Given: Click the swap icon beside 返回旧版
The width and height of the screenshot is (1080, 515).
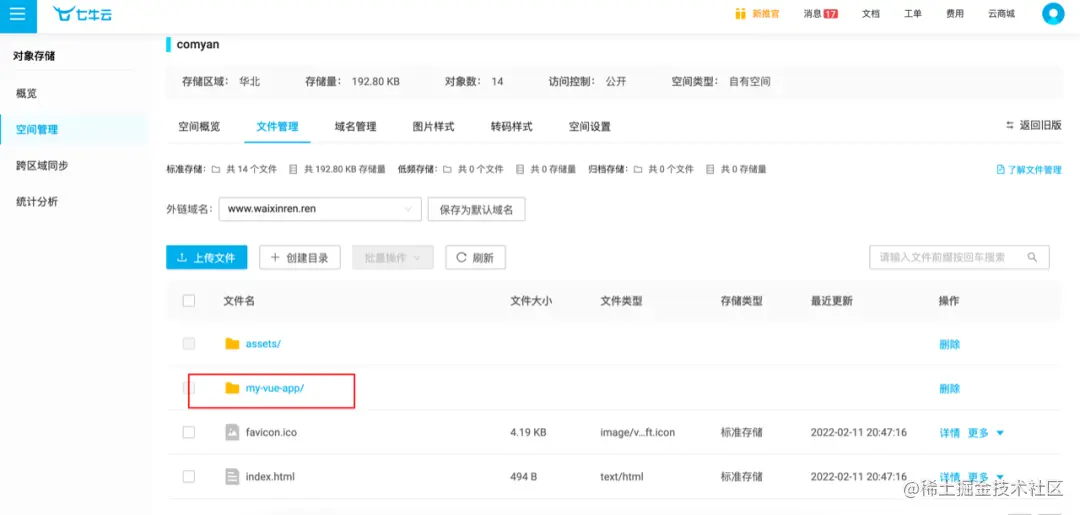Looking at the screenshot, I should 1010,125.
